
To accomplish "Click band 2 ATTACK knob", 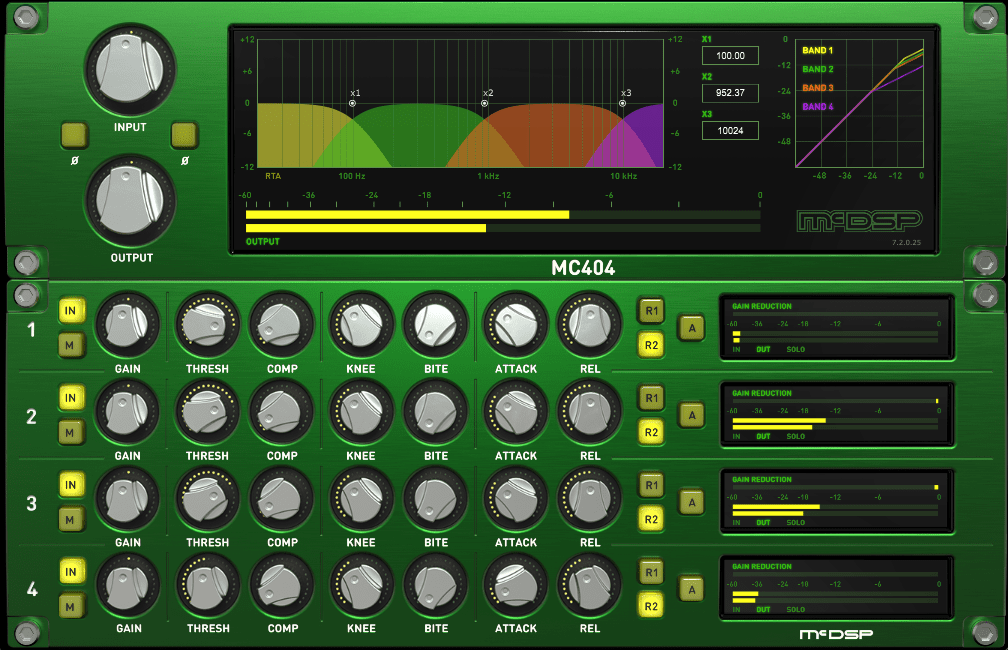I will tap(516, 412).
